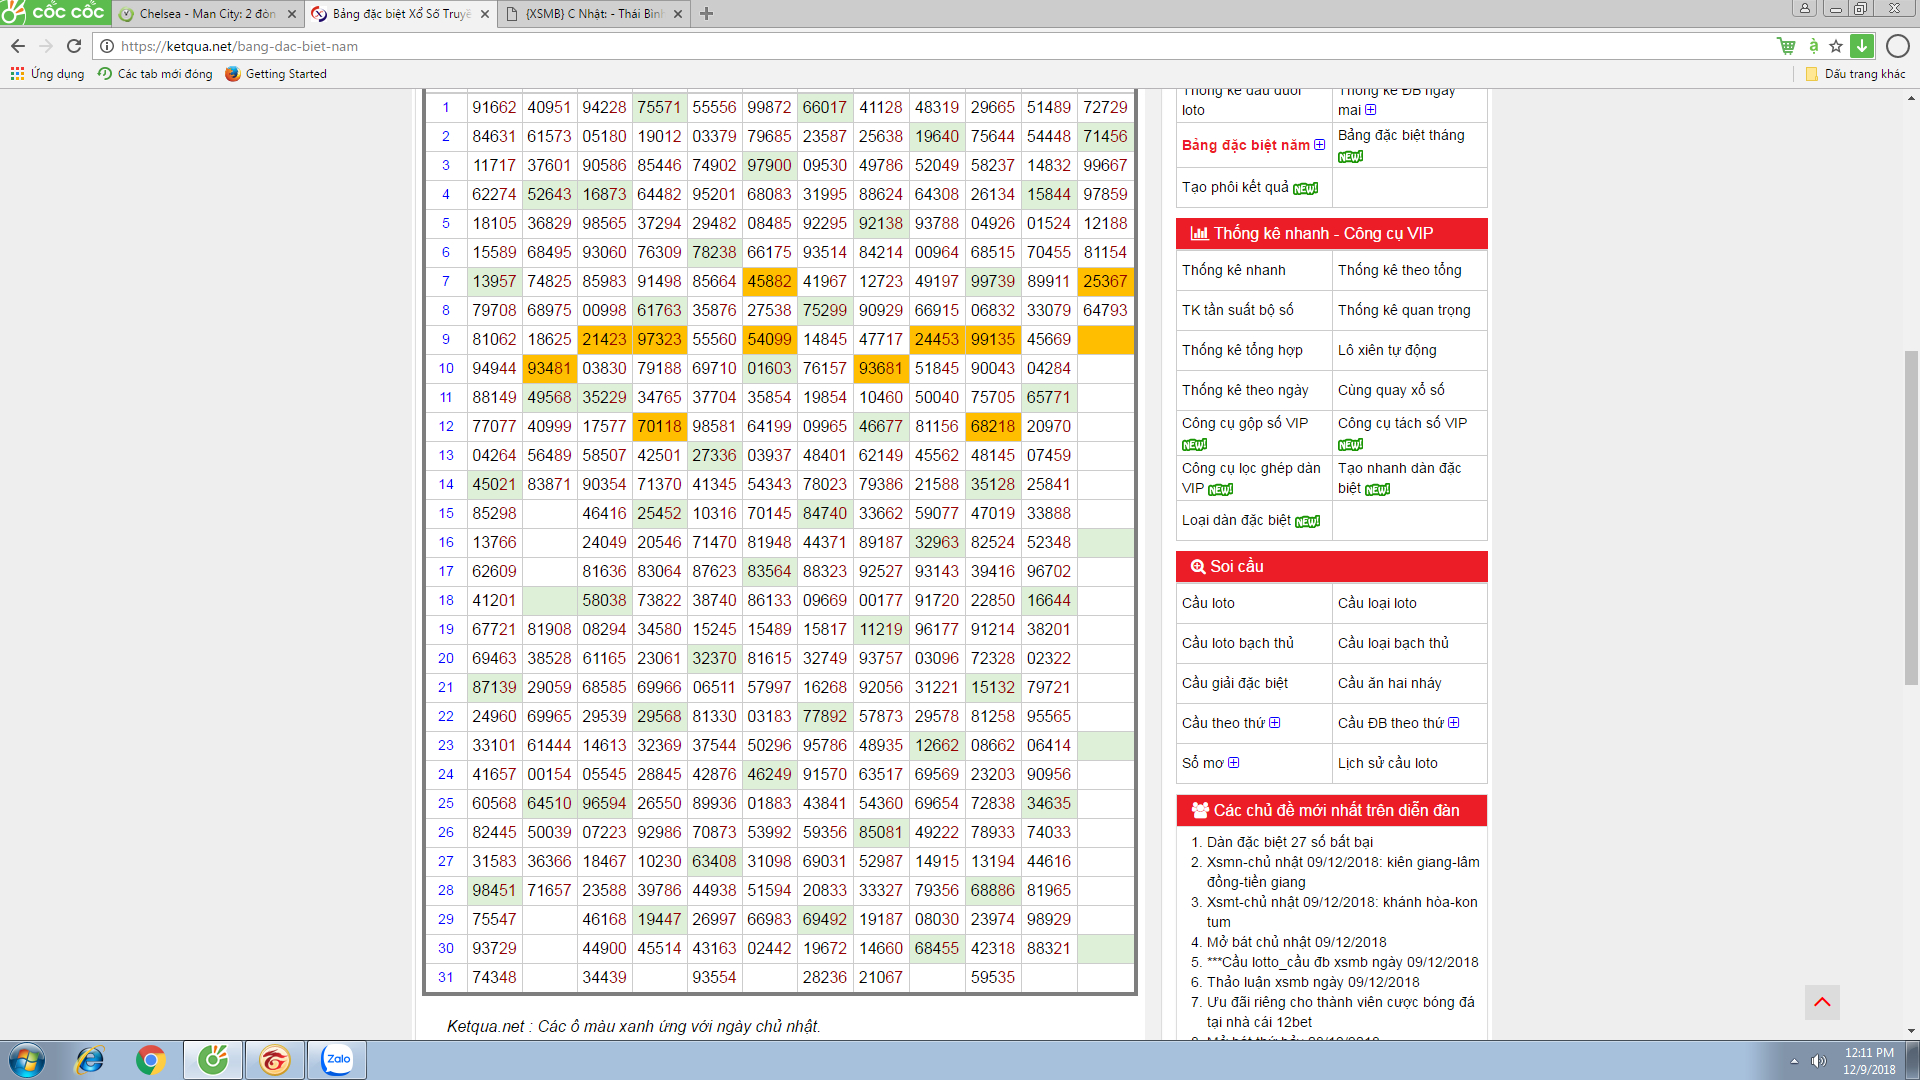Image resolution: width=1920 pixels, height=1080 pixels.
Task: Open Cùng quay xổ số link
Action: click(1391, 390)
